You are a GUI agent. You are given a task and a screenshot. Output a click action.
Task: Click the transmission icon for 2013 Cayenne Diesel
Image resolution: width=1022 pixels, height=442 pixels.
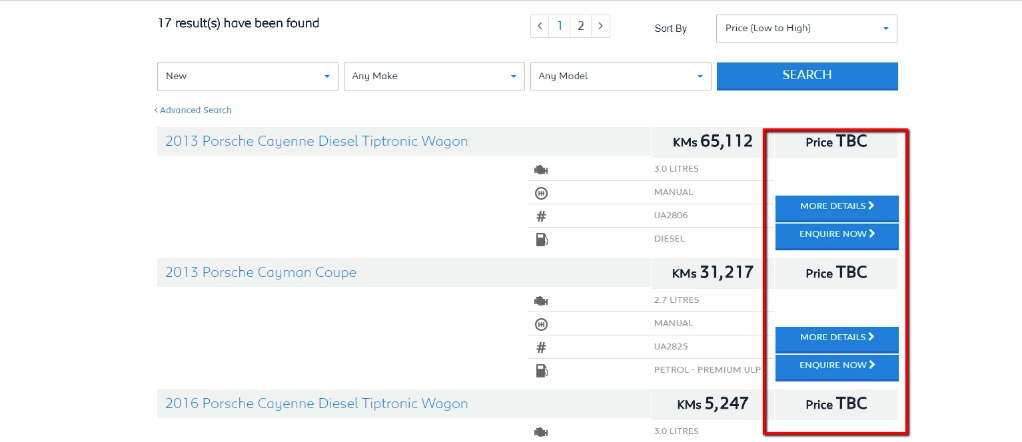coord(541,193)
